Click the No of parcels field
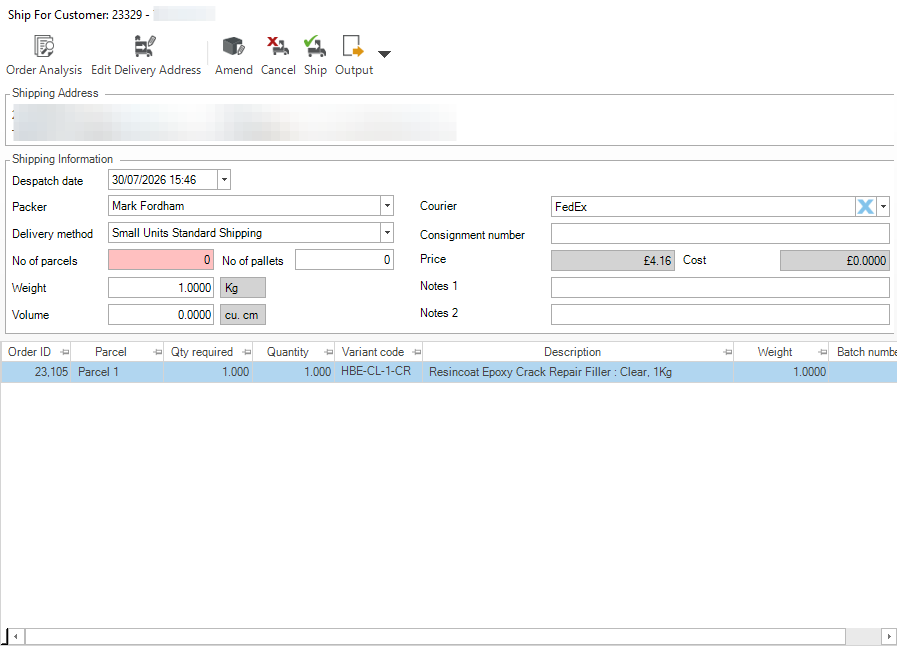This screenshot has width=897, height=646. pos(161,260)
